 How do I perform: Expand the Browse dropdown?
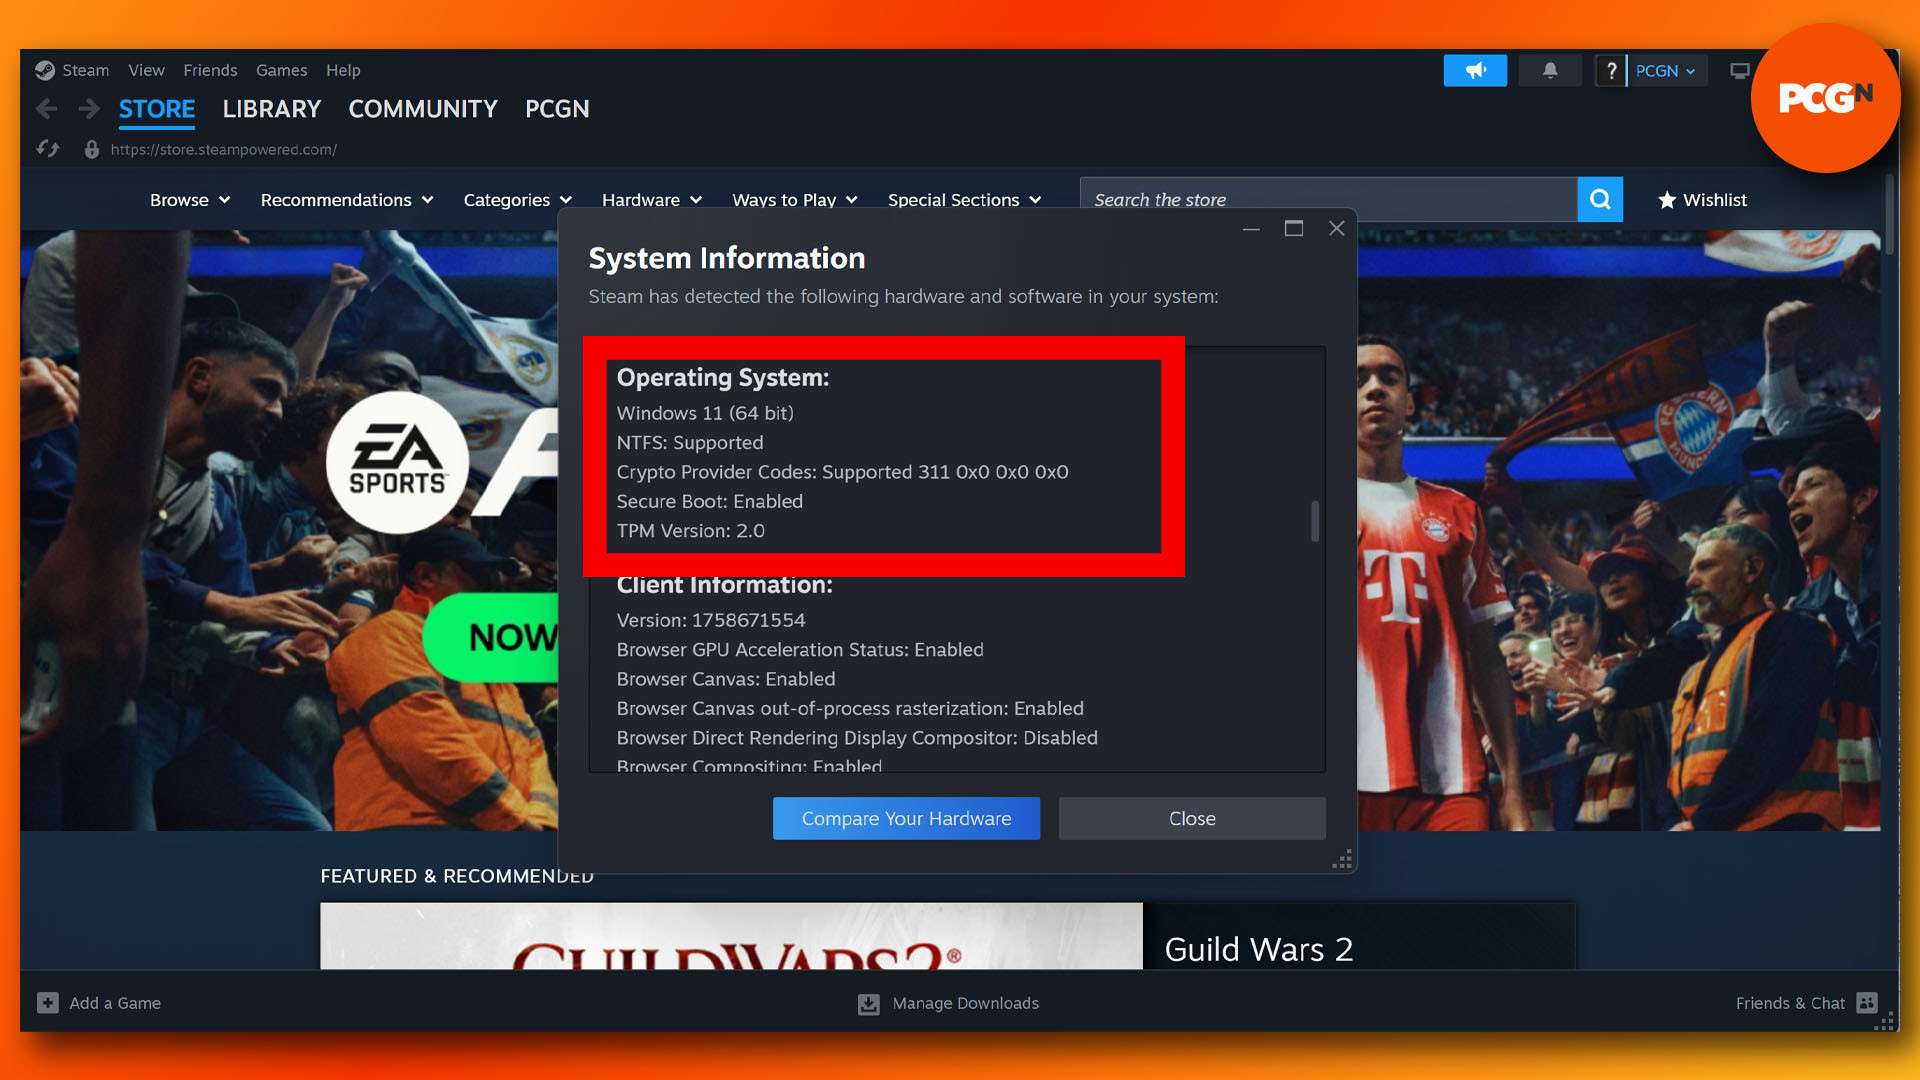(x=190, y=200)
